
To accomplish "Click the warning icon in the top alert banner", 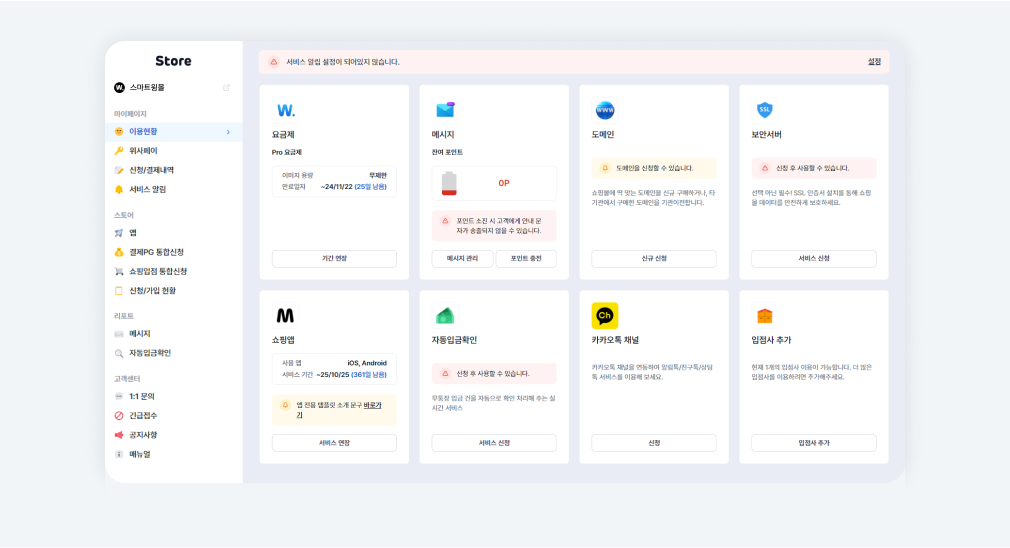I will point(274,62).
